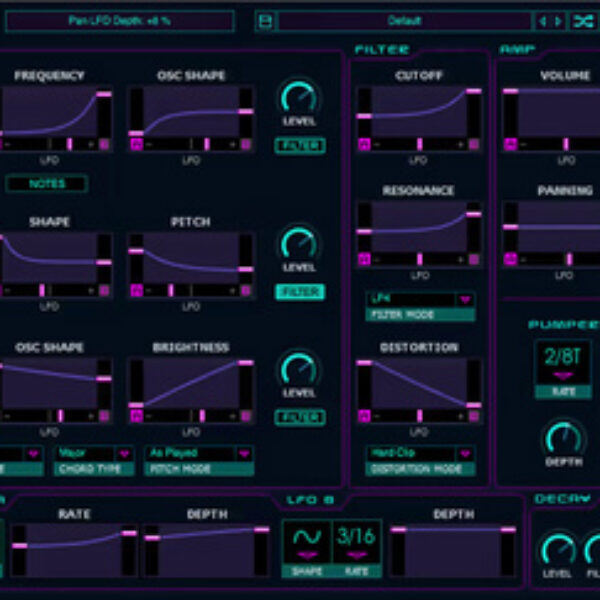Click the Decay Level knob
600x600 pixels.
(x=558, y=549)
